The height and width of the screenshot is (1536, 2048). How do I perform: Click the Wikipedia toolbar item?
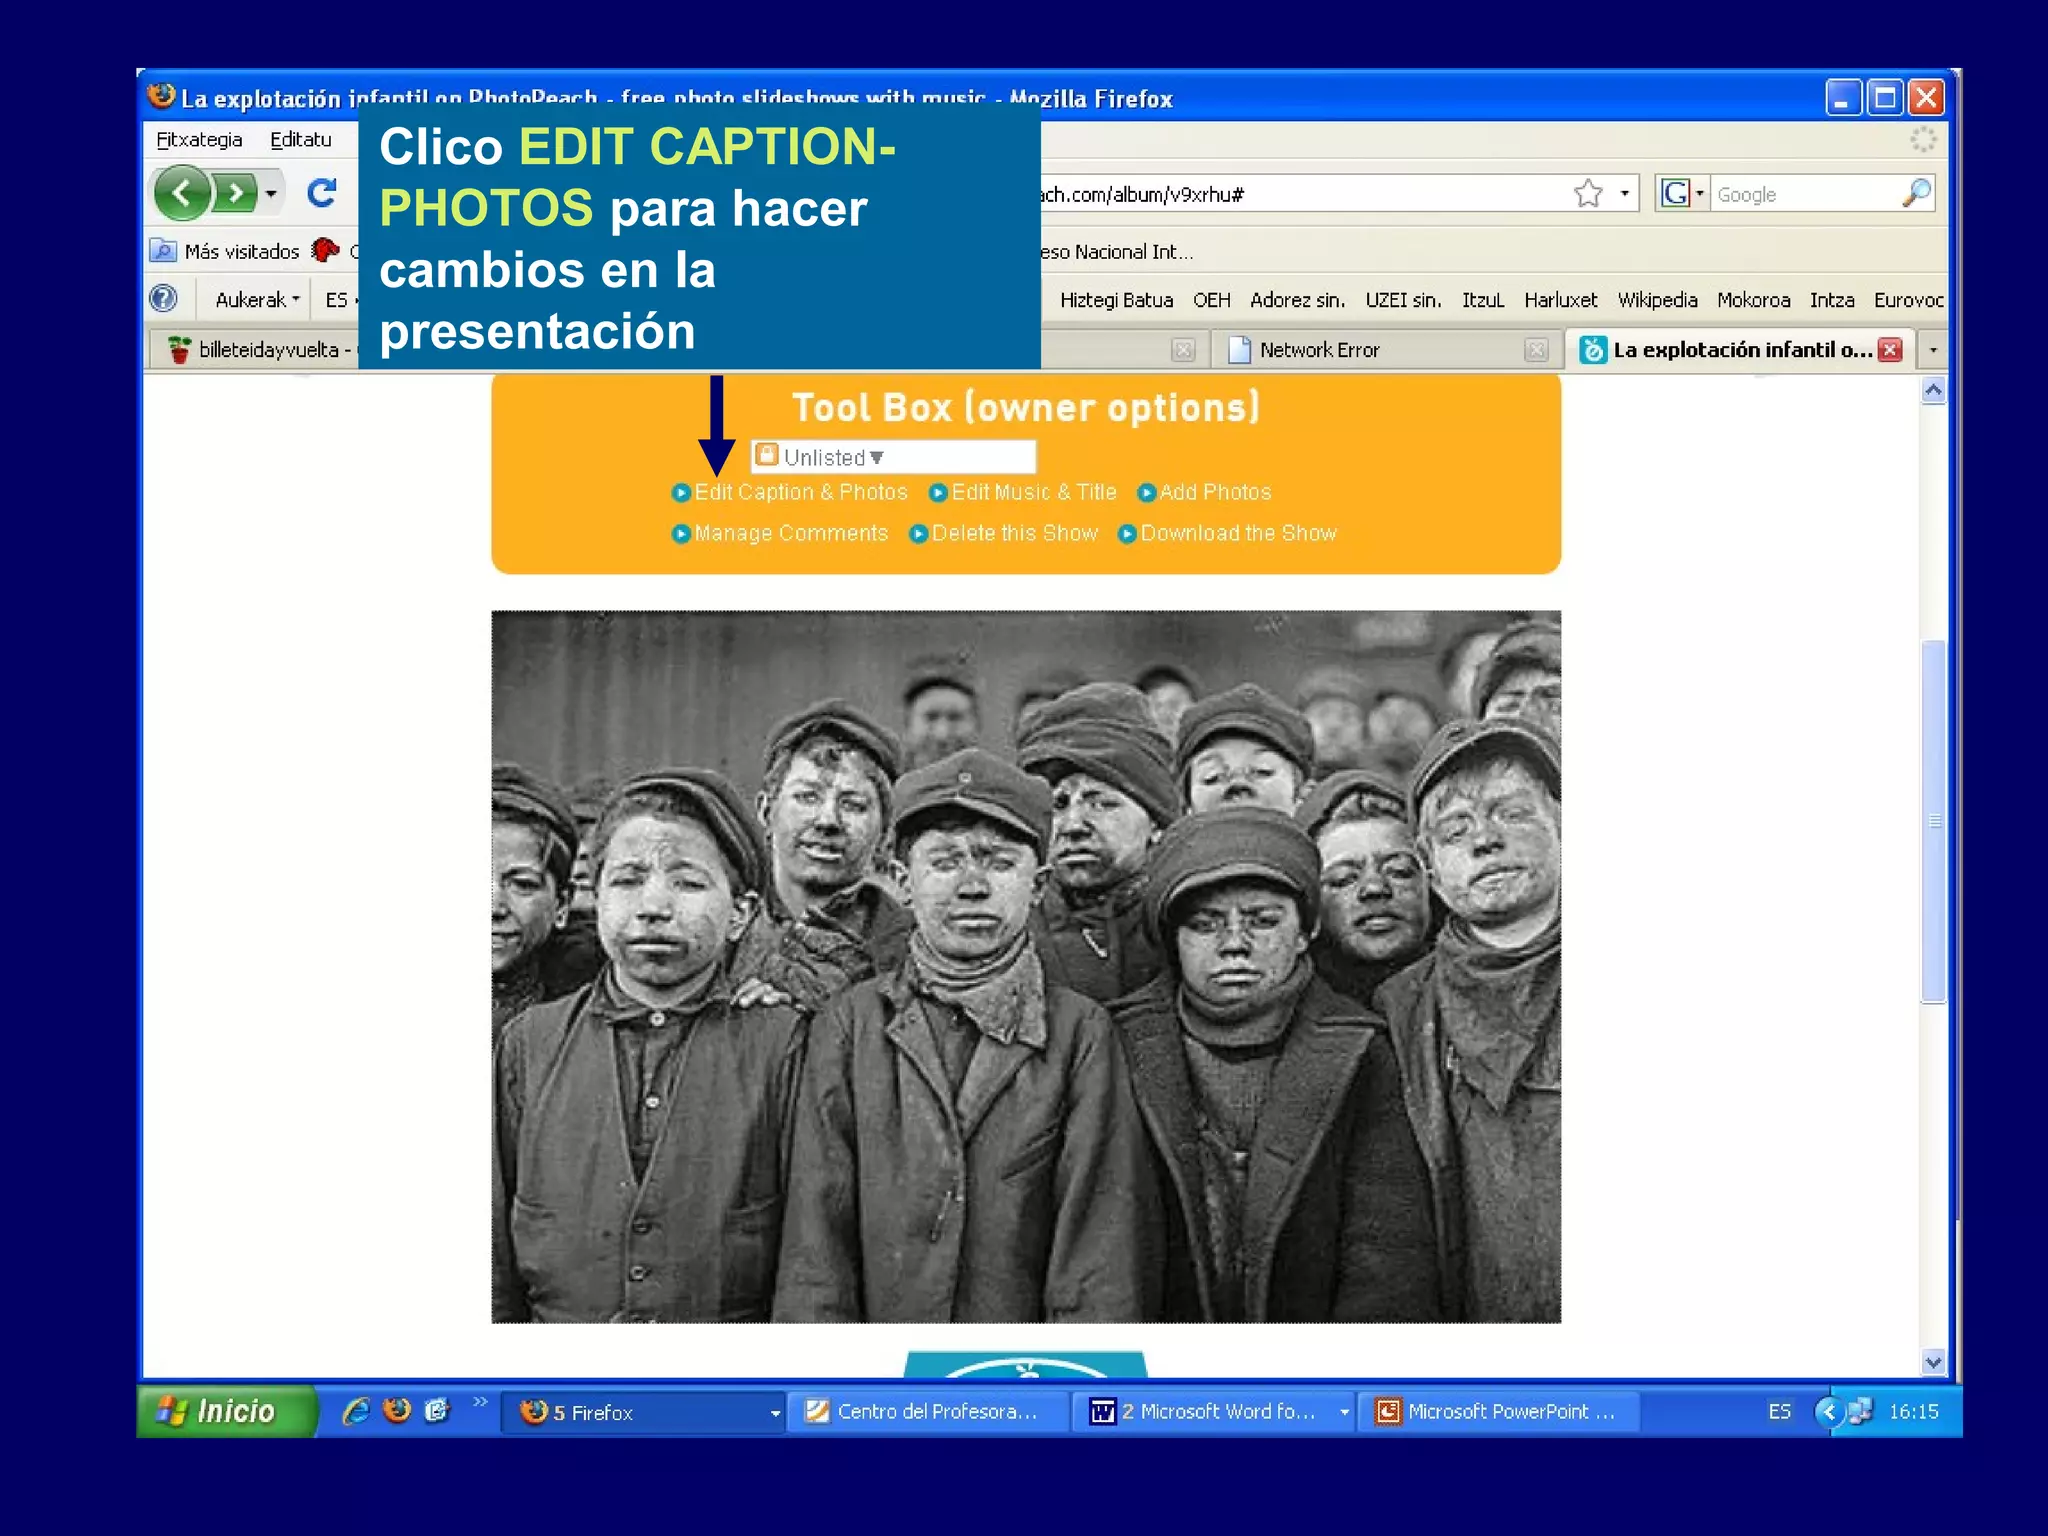[1657, 300]
